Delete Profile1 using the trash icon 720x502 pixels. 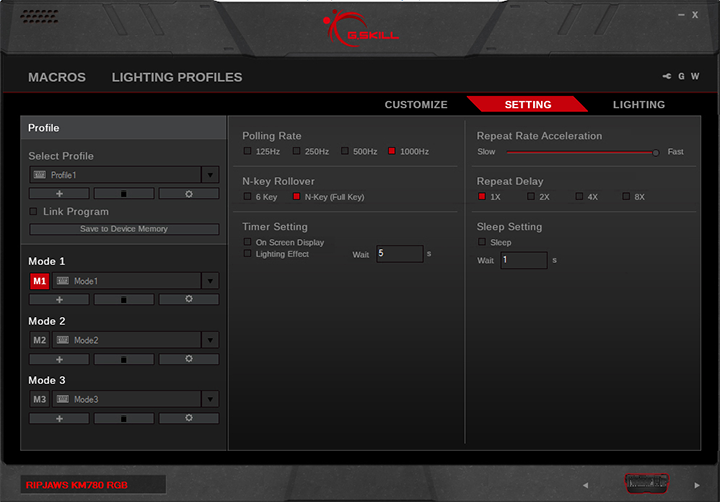tap(124, 193)
